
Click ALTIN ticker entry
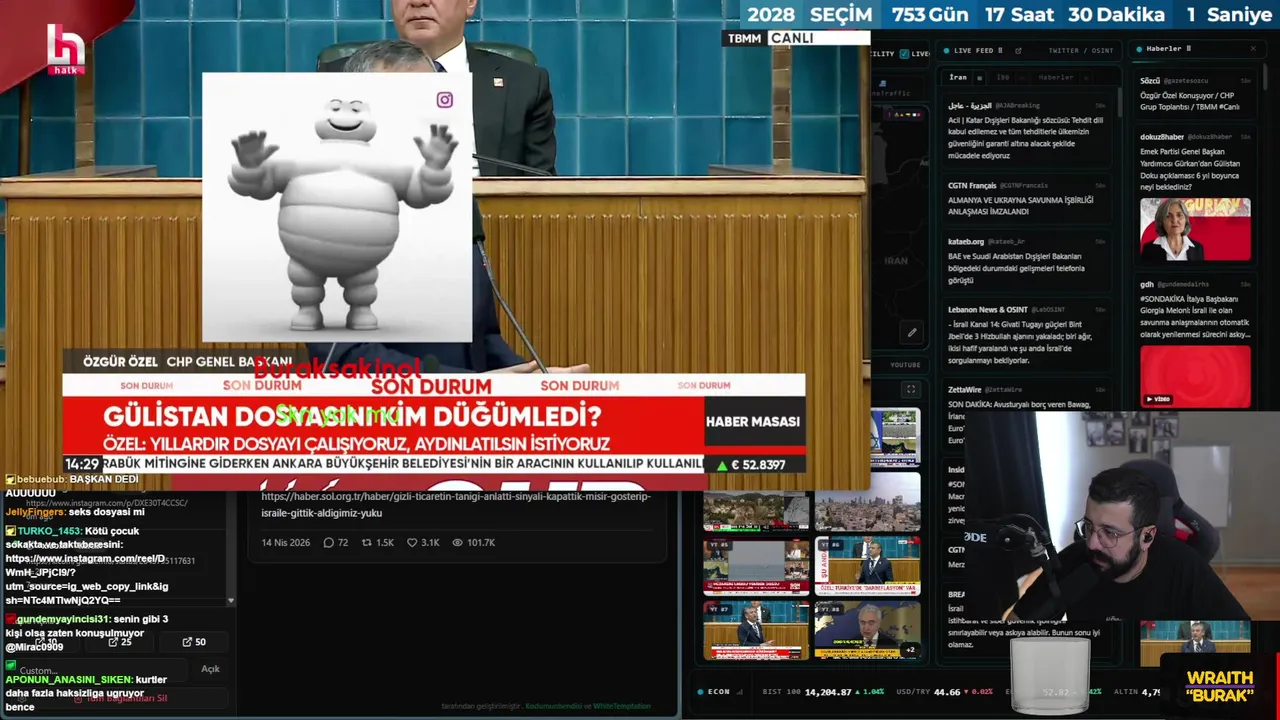pyautogui.click(x=1138, y=692)
